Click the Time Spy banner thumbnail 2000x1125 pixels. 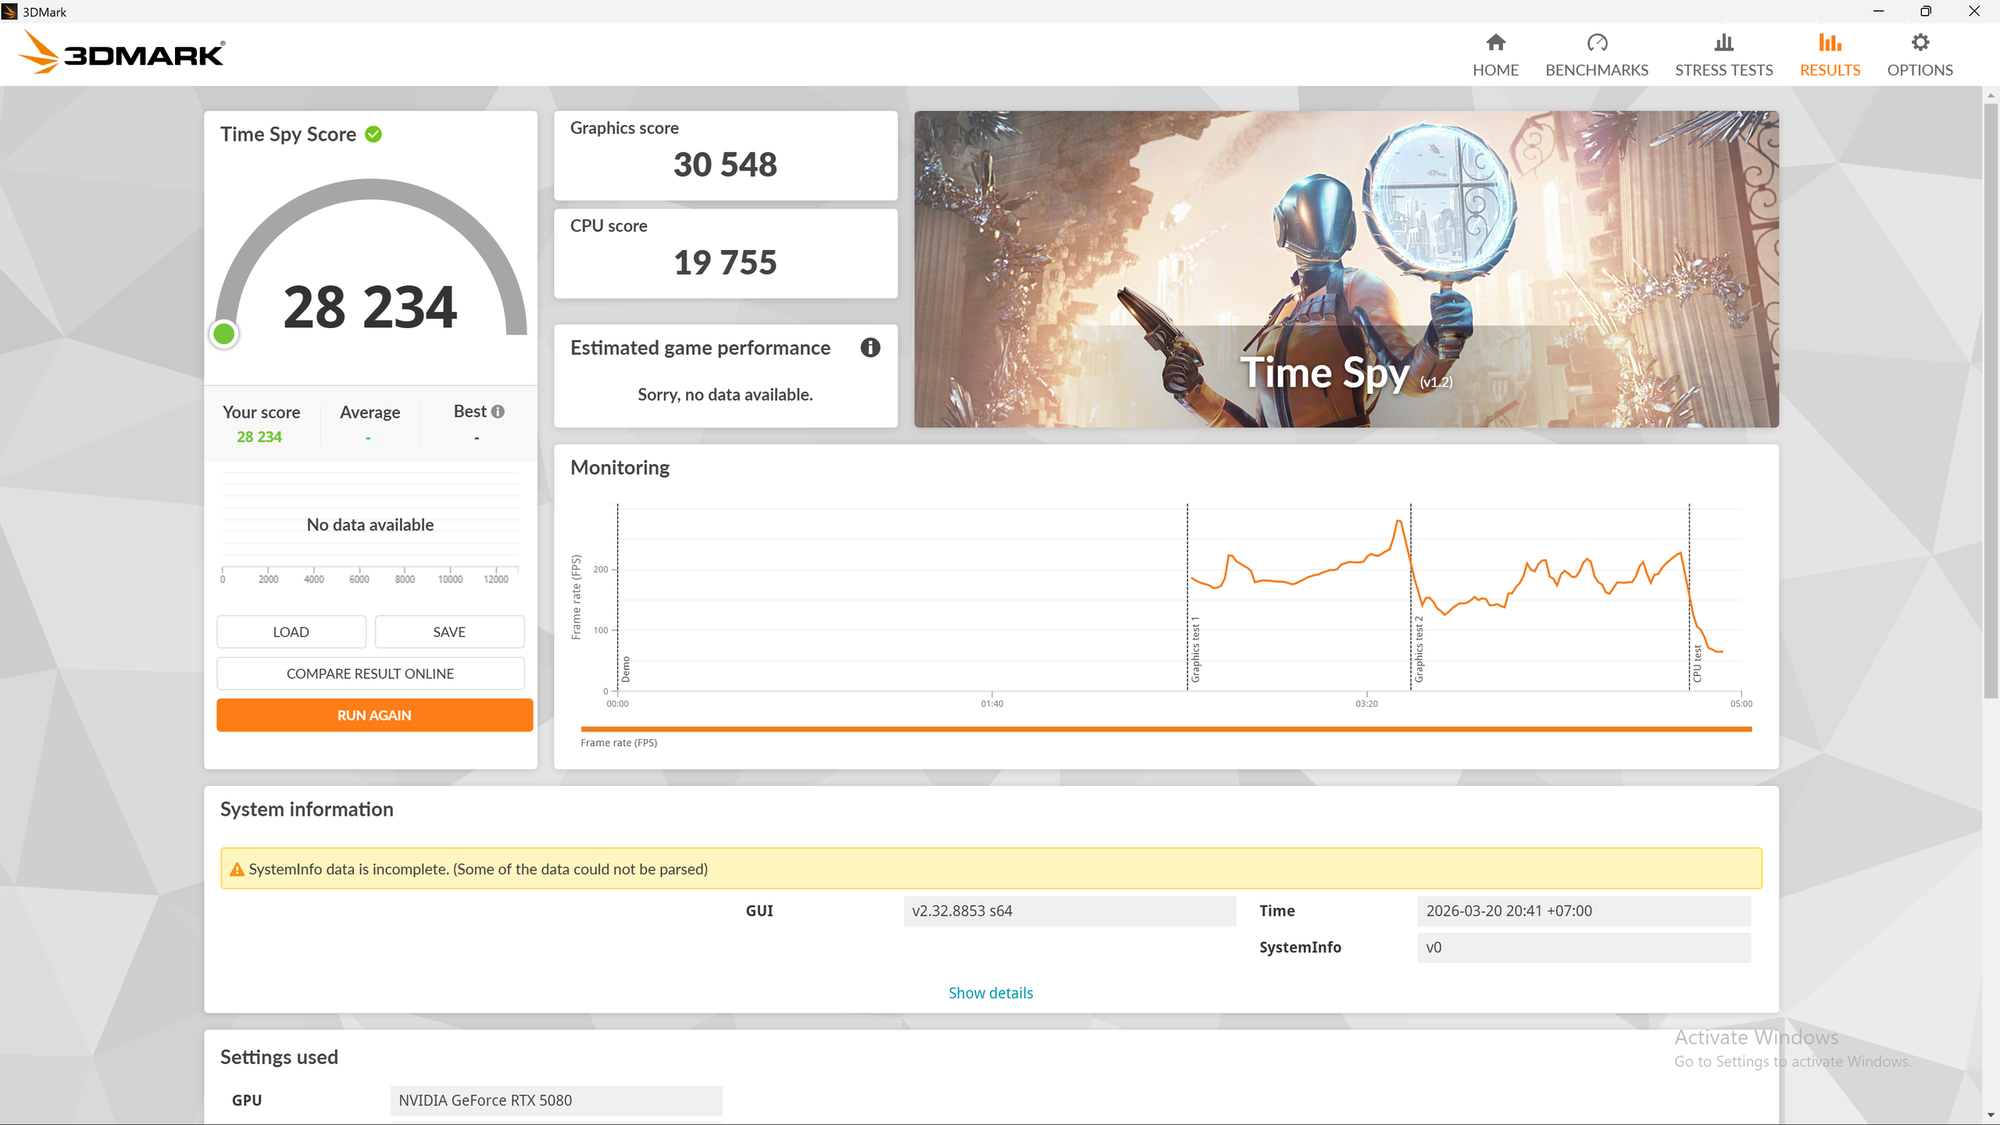pyautogui.click(x=1345, y=269)
